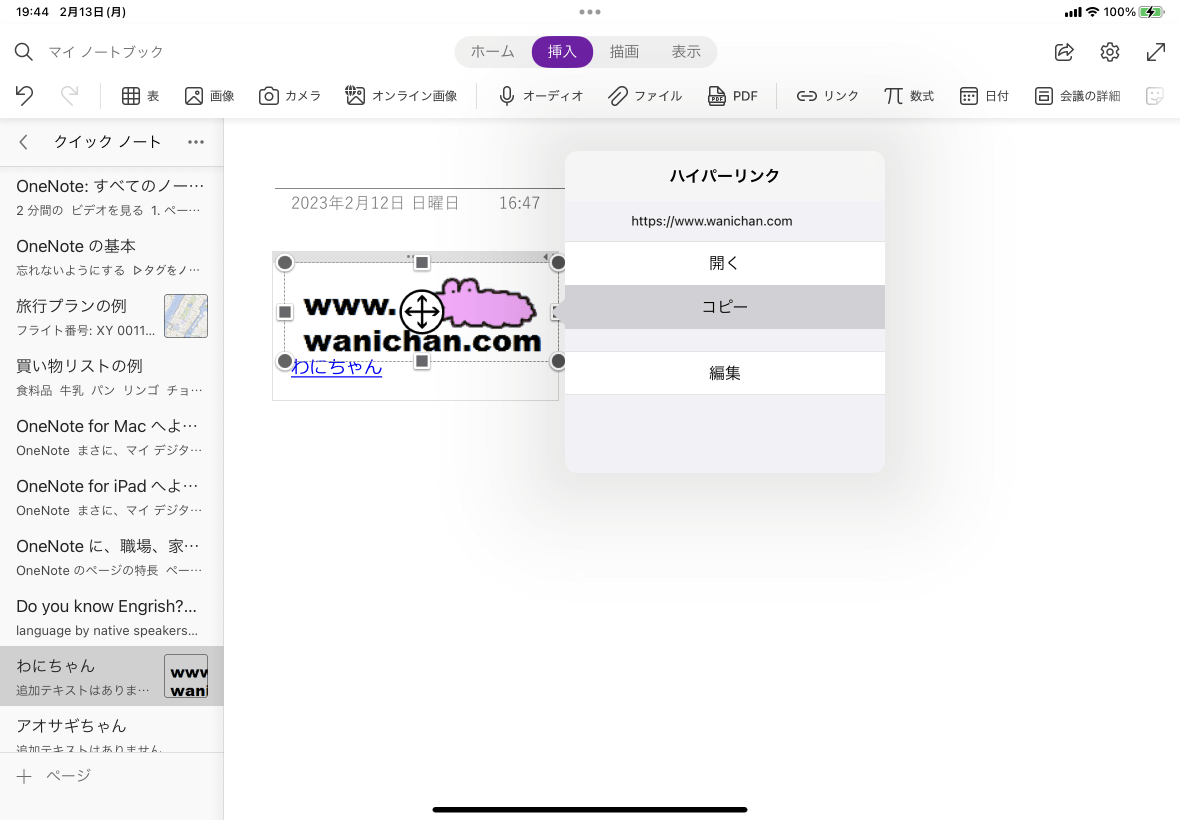Insert online image (オンライン画像)

click(x=401, y=96)
